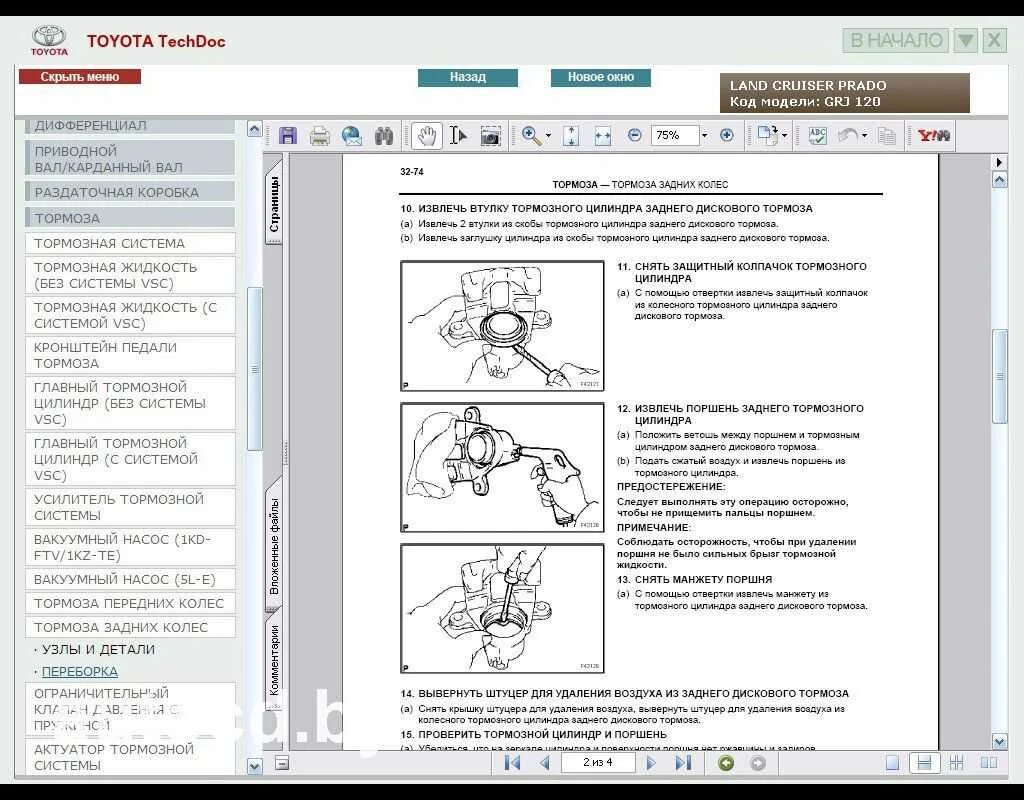Go to previous view green arrow

pos(726,763)
